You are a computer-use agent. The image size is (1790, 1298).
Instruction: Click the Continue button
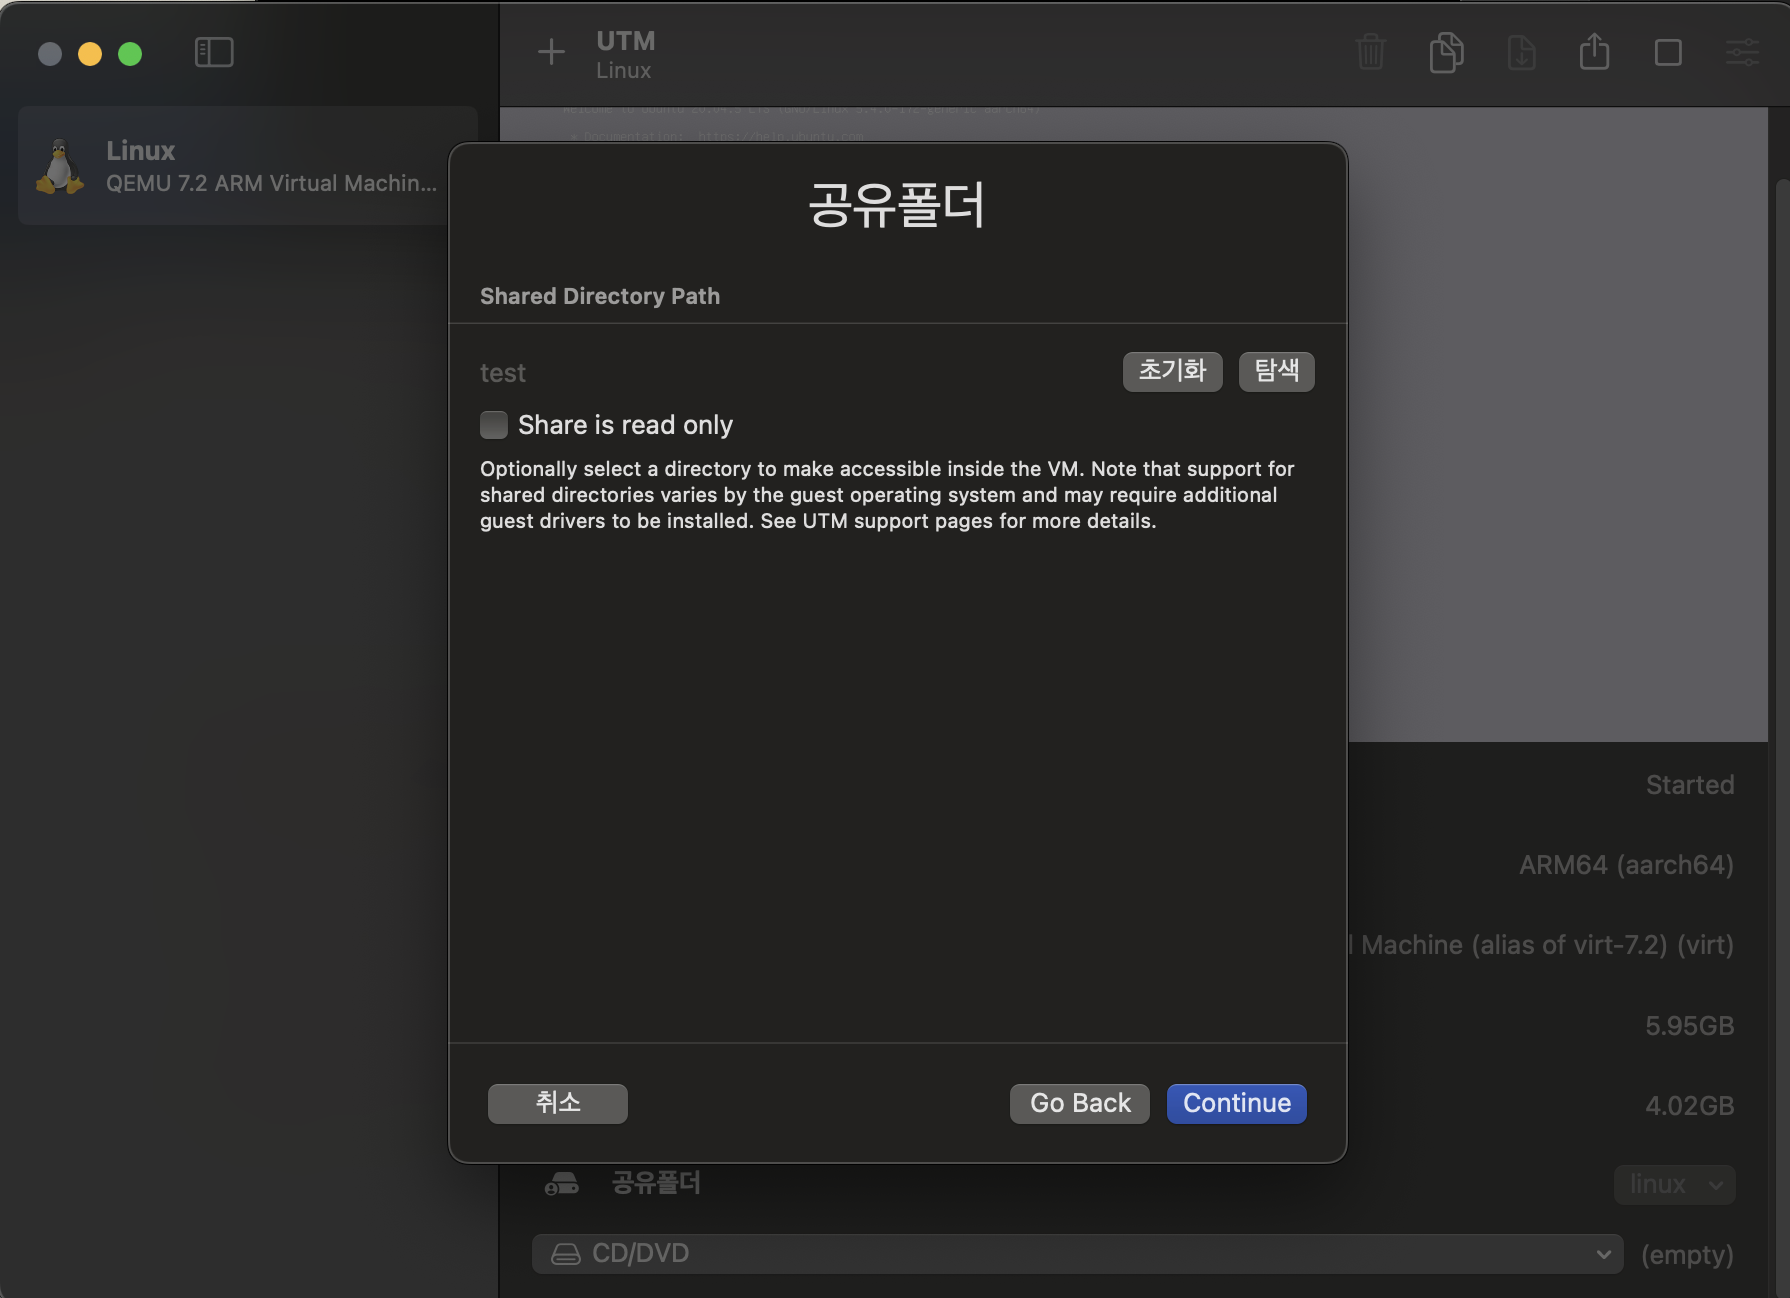pos(1237,1103)
